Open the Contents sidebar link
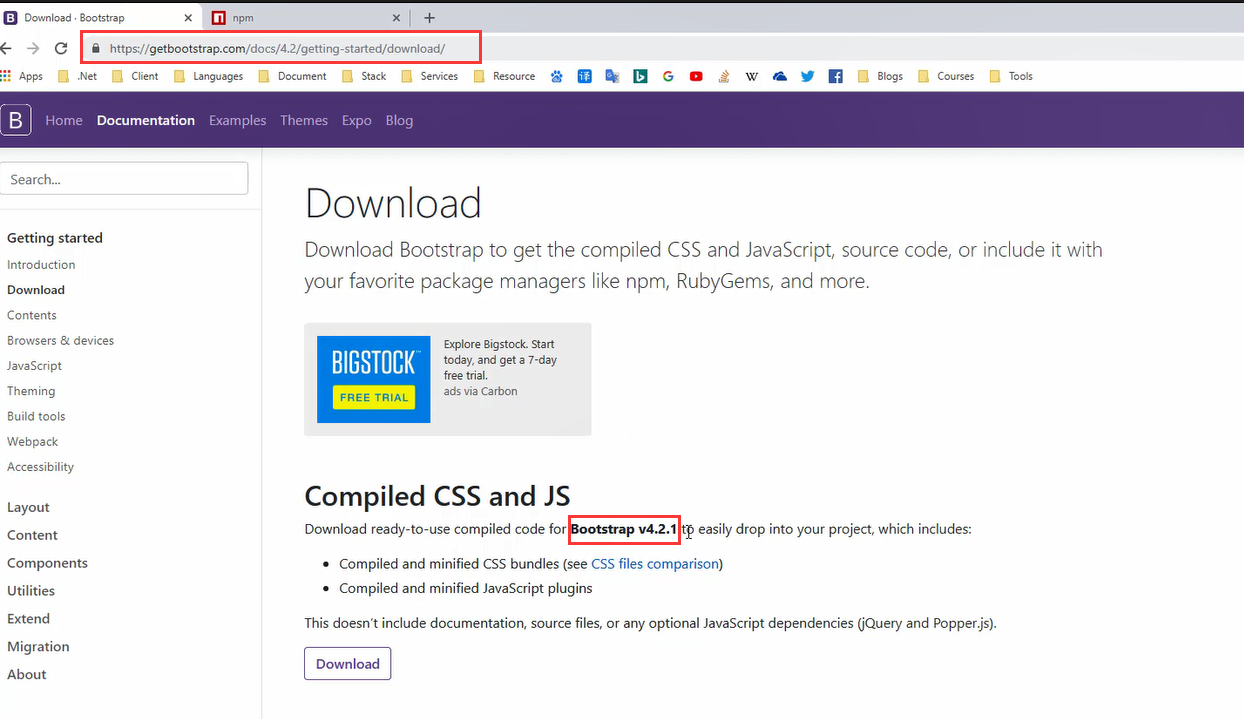 click(x=32, y=315)
